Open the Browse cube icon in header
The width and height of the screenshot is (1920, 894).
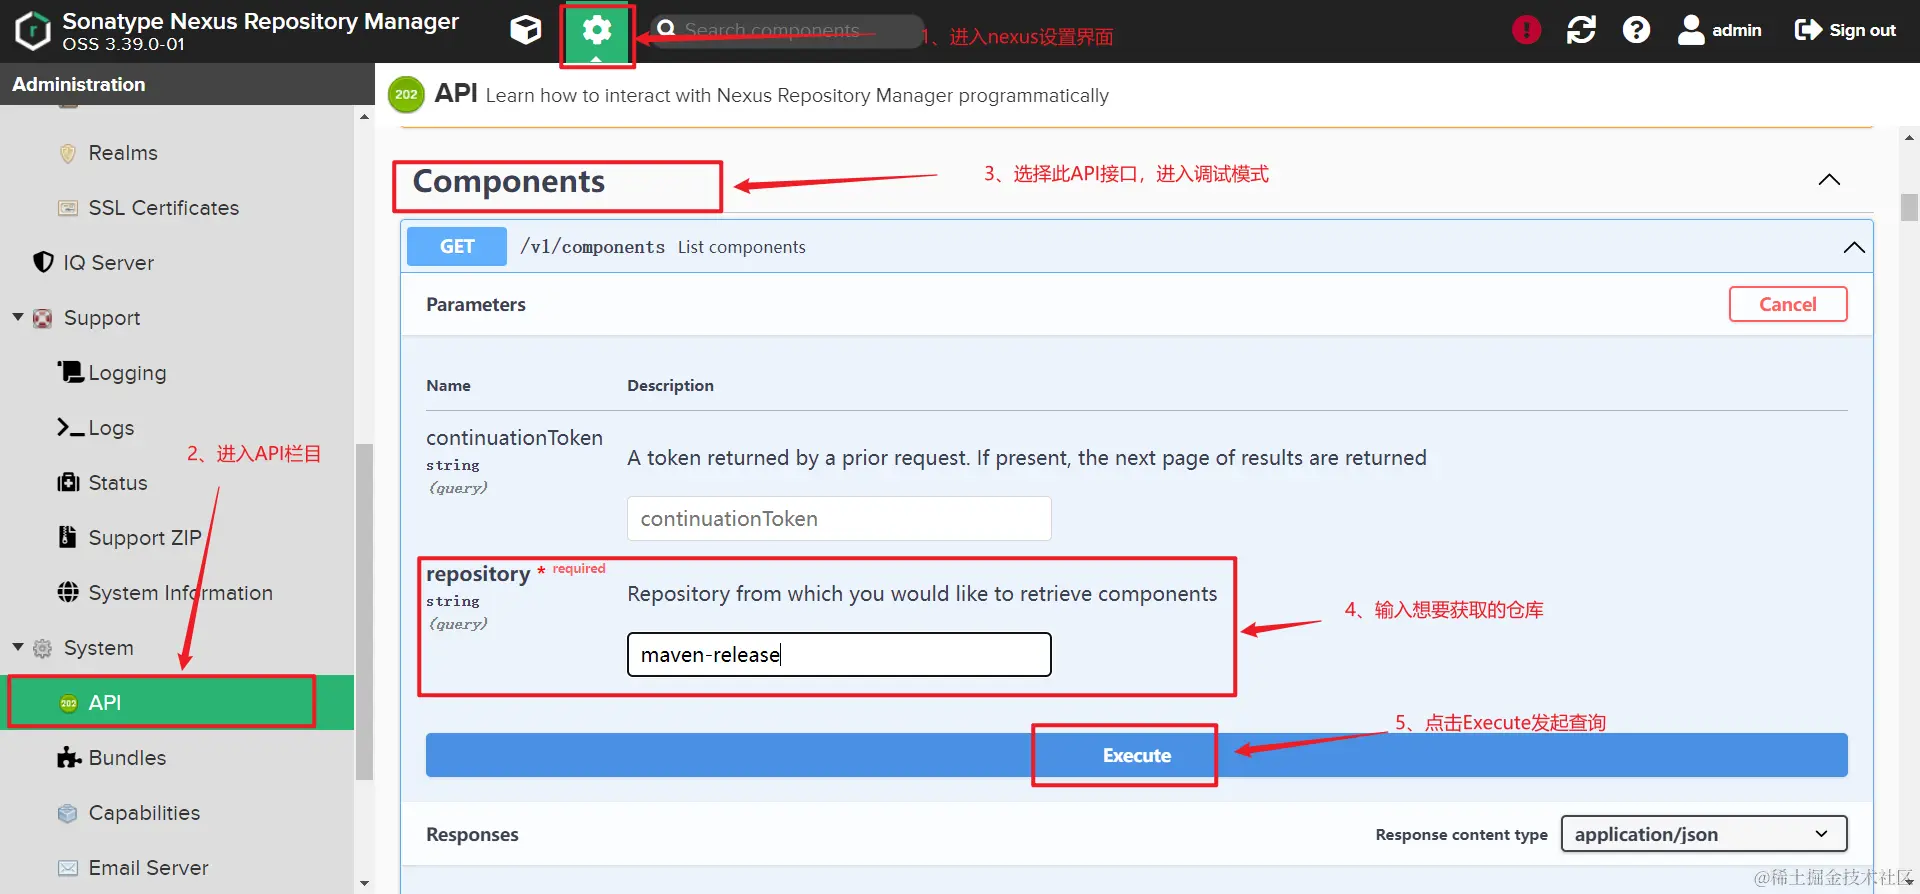(x=525, y=30)
